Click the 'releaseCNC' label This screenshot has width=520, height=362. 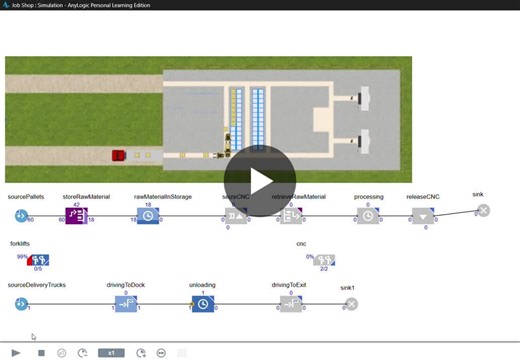[423, 197]
